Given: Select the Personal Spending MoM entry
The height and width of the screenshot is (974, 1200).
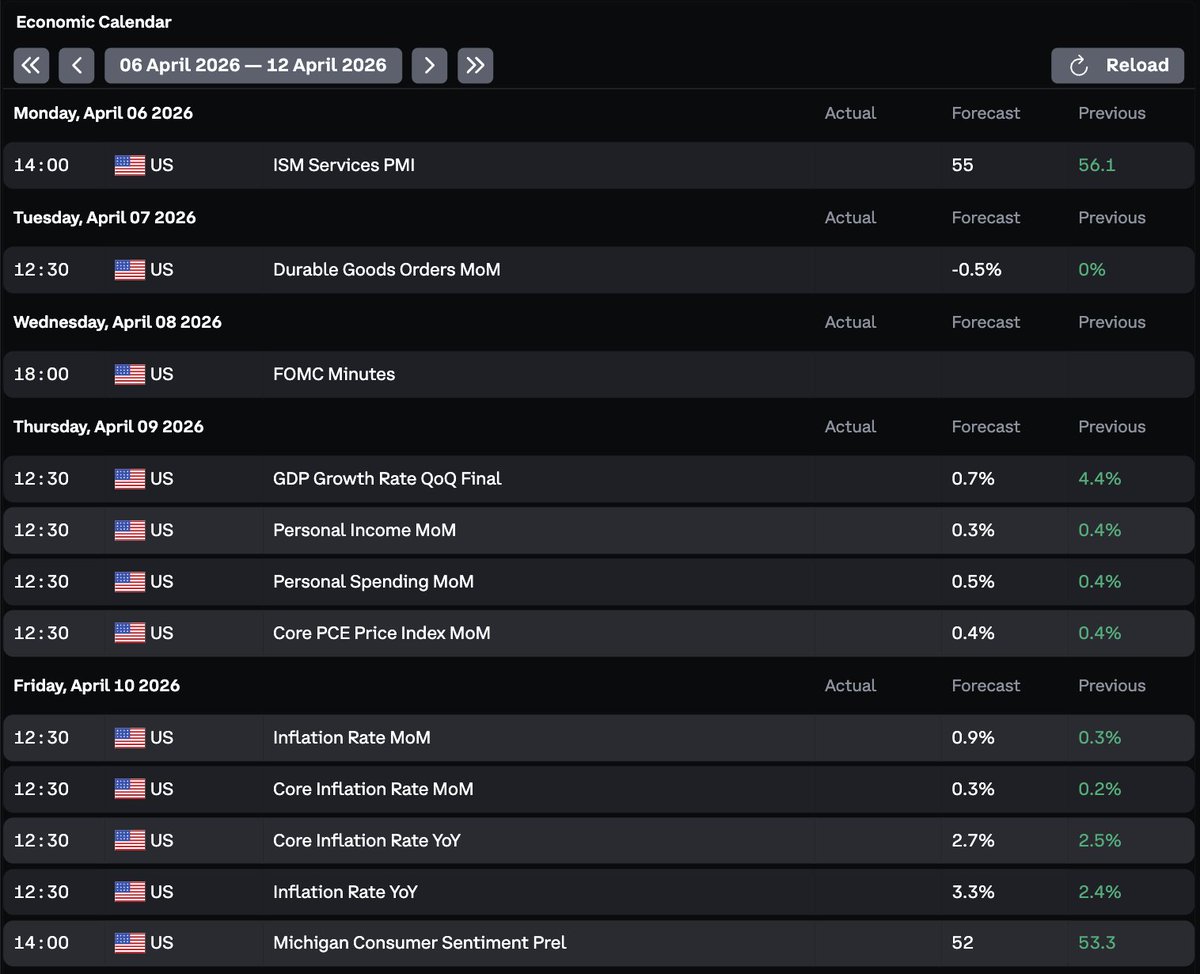Looking at the screenshot, I should (x=373, y=582).
